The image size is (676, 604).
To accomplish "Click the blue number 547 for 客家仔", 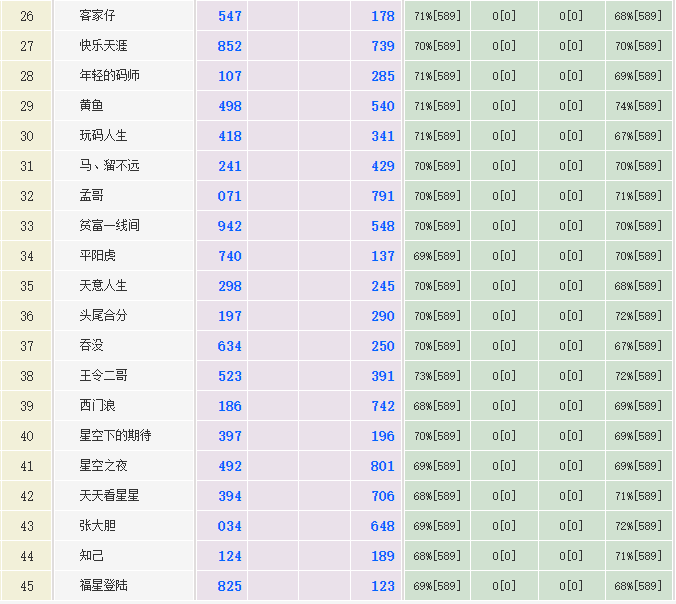I will [230, 16].
